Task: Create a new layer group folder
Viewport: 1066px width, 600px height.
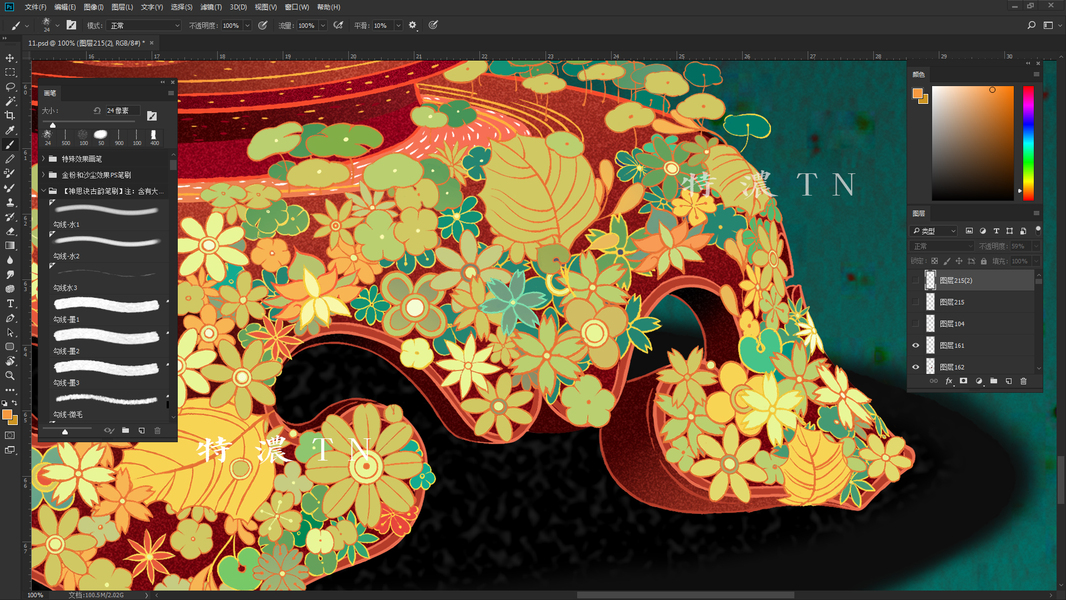Action: point(993,381)
